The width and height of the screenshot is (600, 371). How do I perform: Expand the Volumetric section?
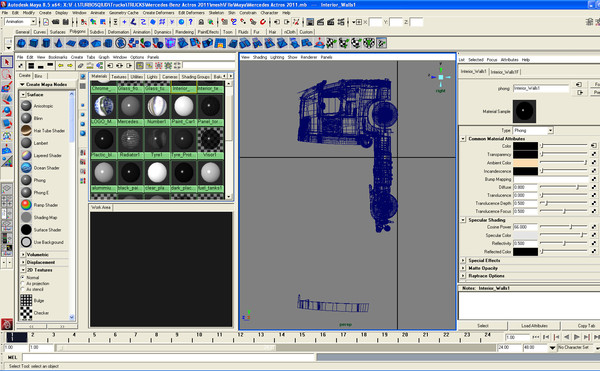pyautogui.click(x=23, y=254)
